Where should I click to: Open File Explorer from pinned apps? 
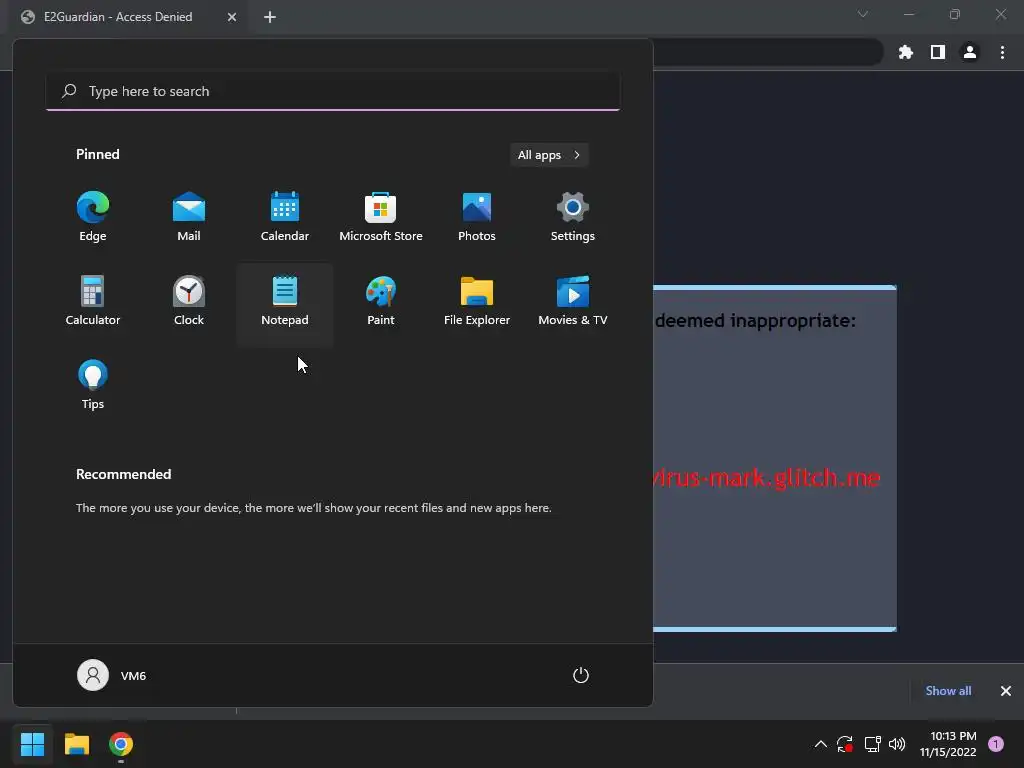477,302
